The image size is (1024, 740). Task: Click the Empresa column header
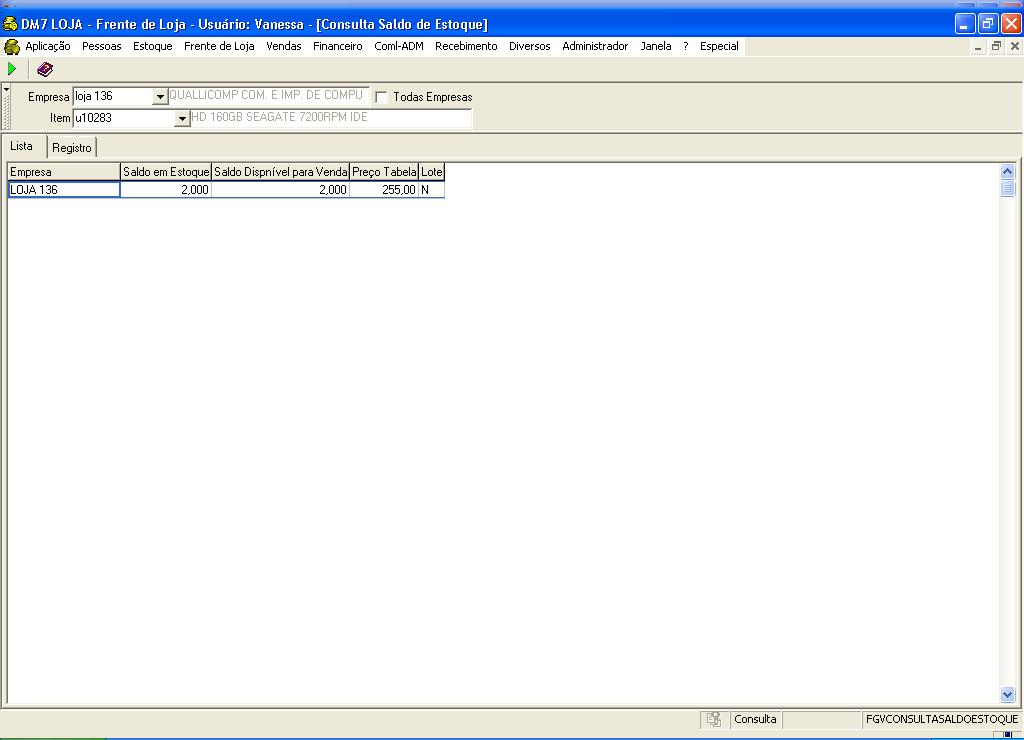pyautogui.click(x=64, y=172)
